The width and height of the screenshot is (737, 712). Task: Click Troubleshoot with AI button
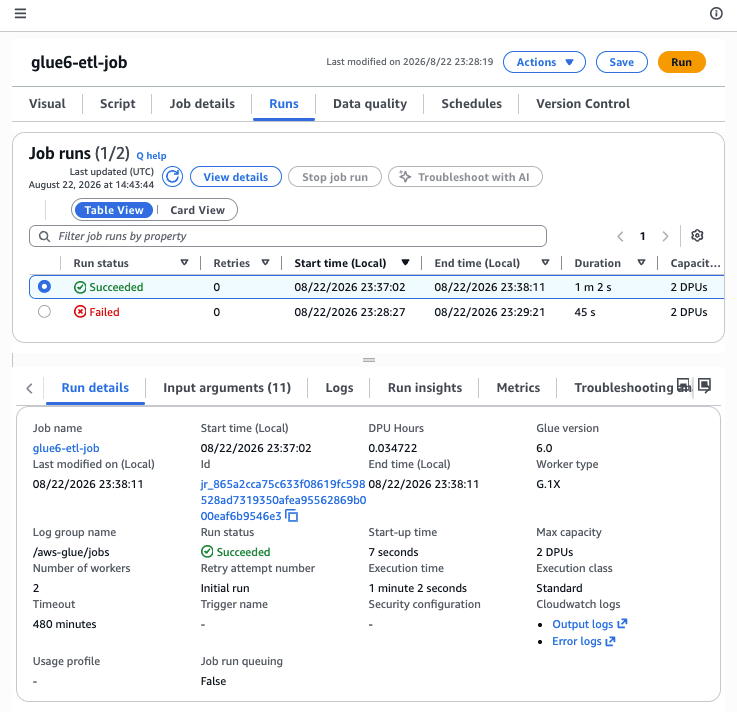pyautogui.click(x=465, y=177)
